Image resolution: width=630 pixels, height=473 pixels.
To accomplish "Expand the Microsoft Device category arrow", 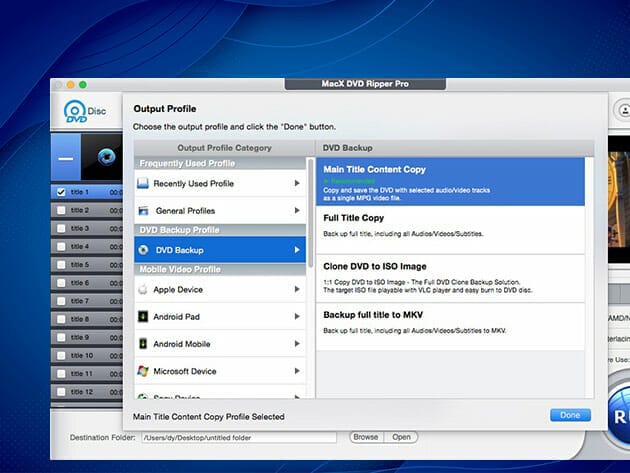I will tap(297, 371).
